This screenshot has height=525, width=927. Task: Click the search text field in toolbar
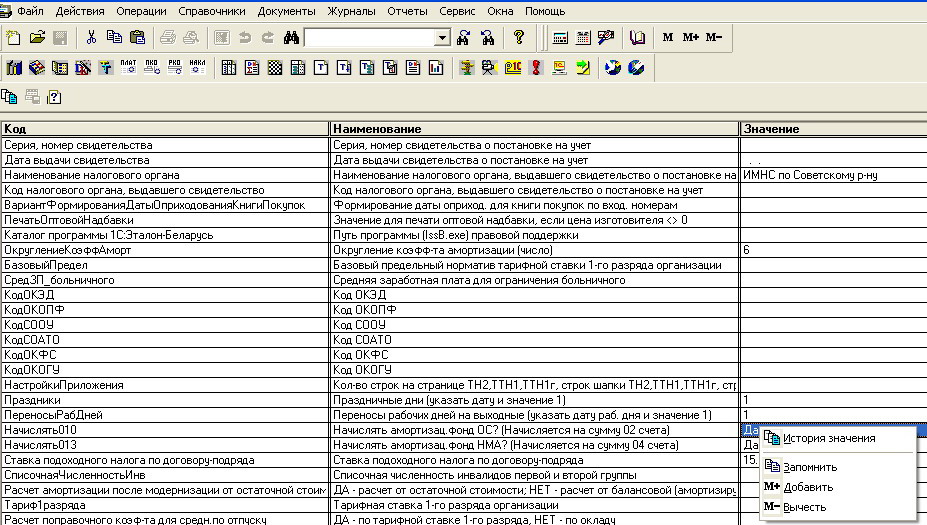[x=370, y=38]
